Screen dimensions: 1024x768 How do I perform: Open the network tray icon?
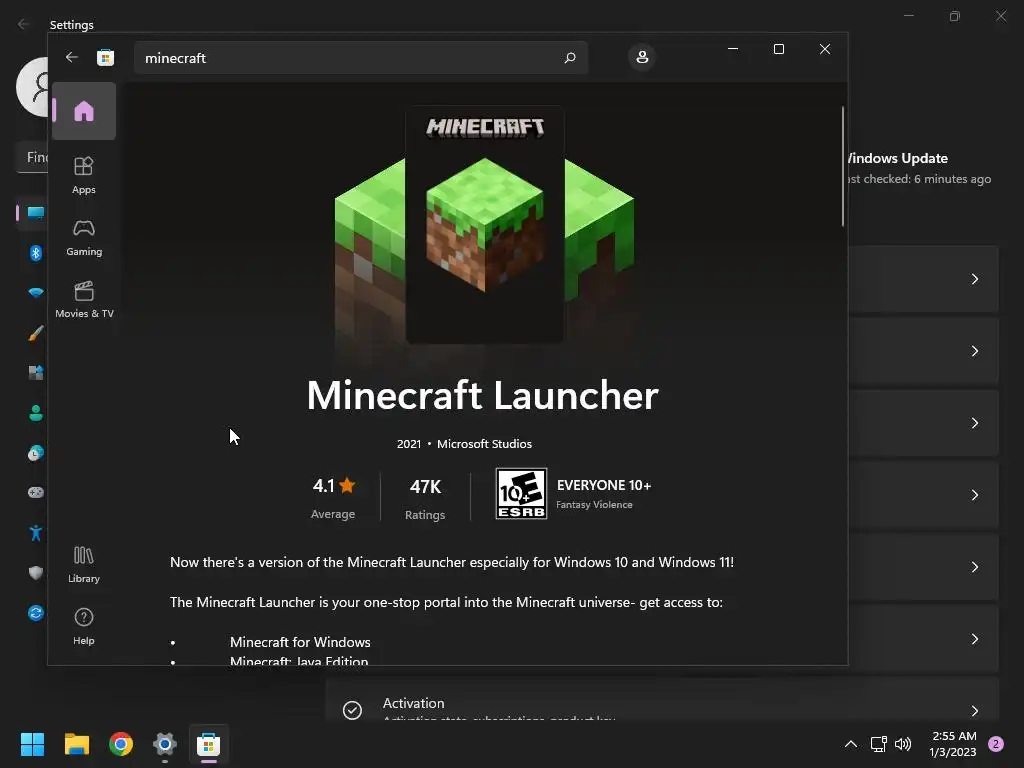[x=878, y=744]
